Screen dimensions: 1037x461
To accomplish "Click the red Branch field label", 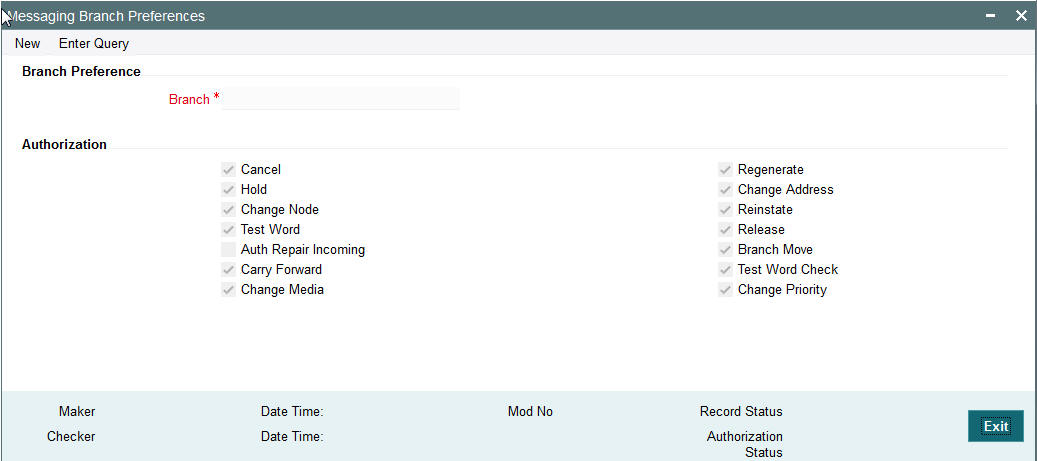I will [x=189, y=99].
